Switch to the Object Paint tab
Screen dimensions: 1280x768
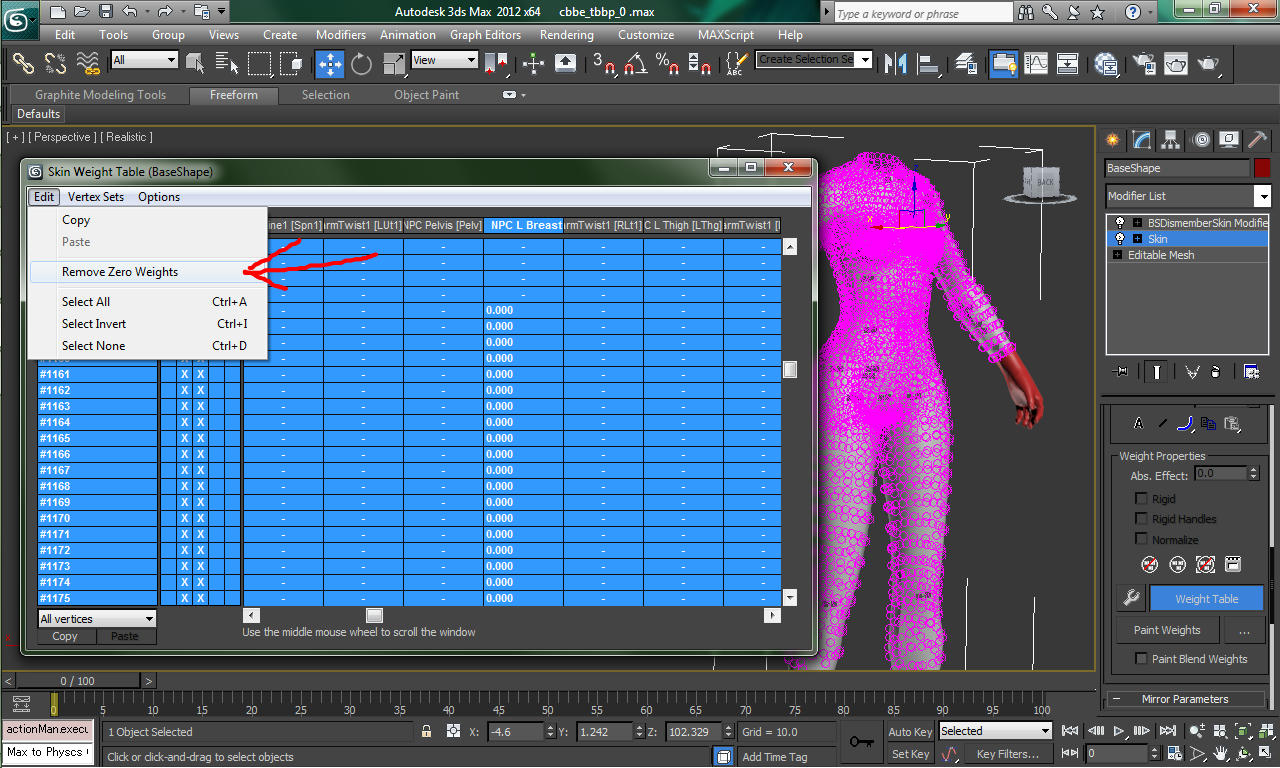[426, 95]
